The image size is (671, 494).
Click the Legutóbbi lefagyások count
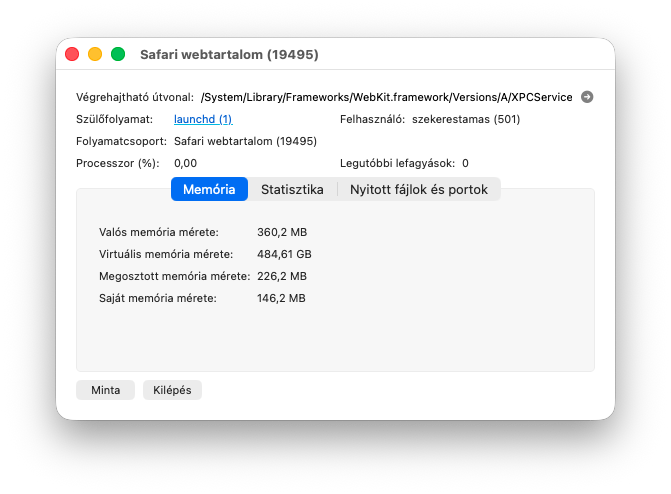click(x=465, y=163)
